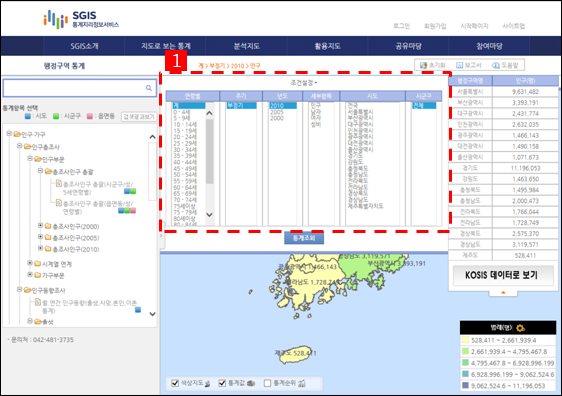This screenshot has height=396, width=562.
Task: Open 총조사인구 총괄(읍면동/성/연령별) item
Action: click(x=98, y=207)
